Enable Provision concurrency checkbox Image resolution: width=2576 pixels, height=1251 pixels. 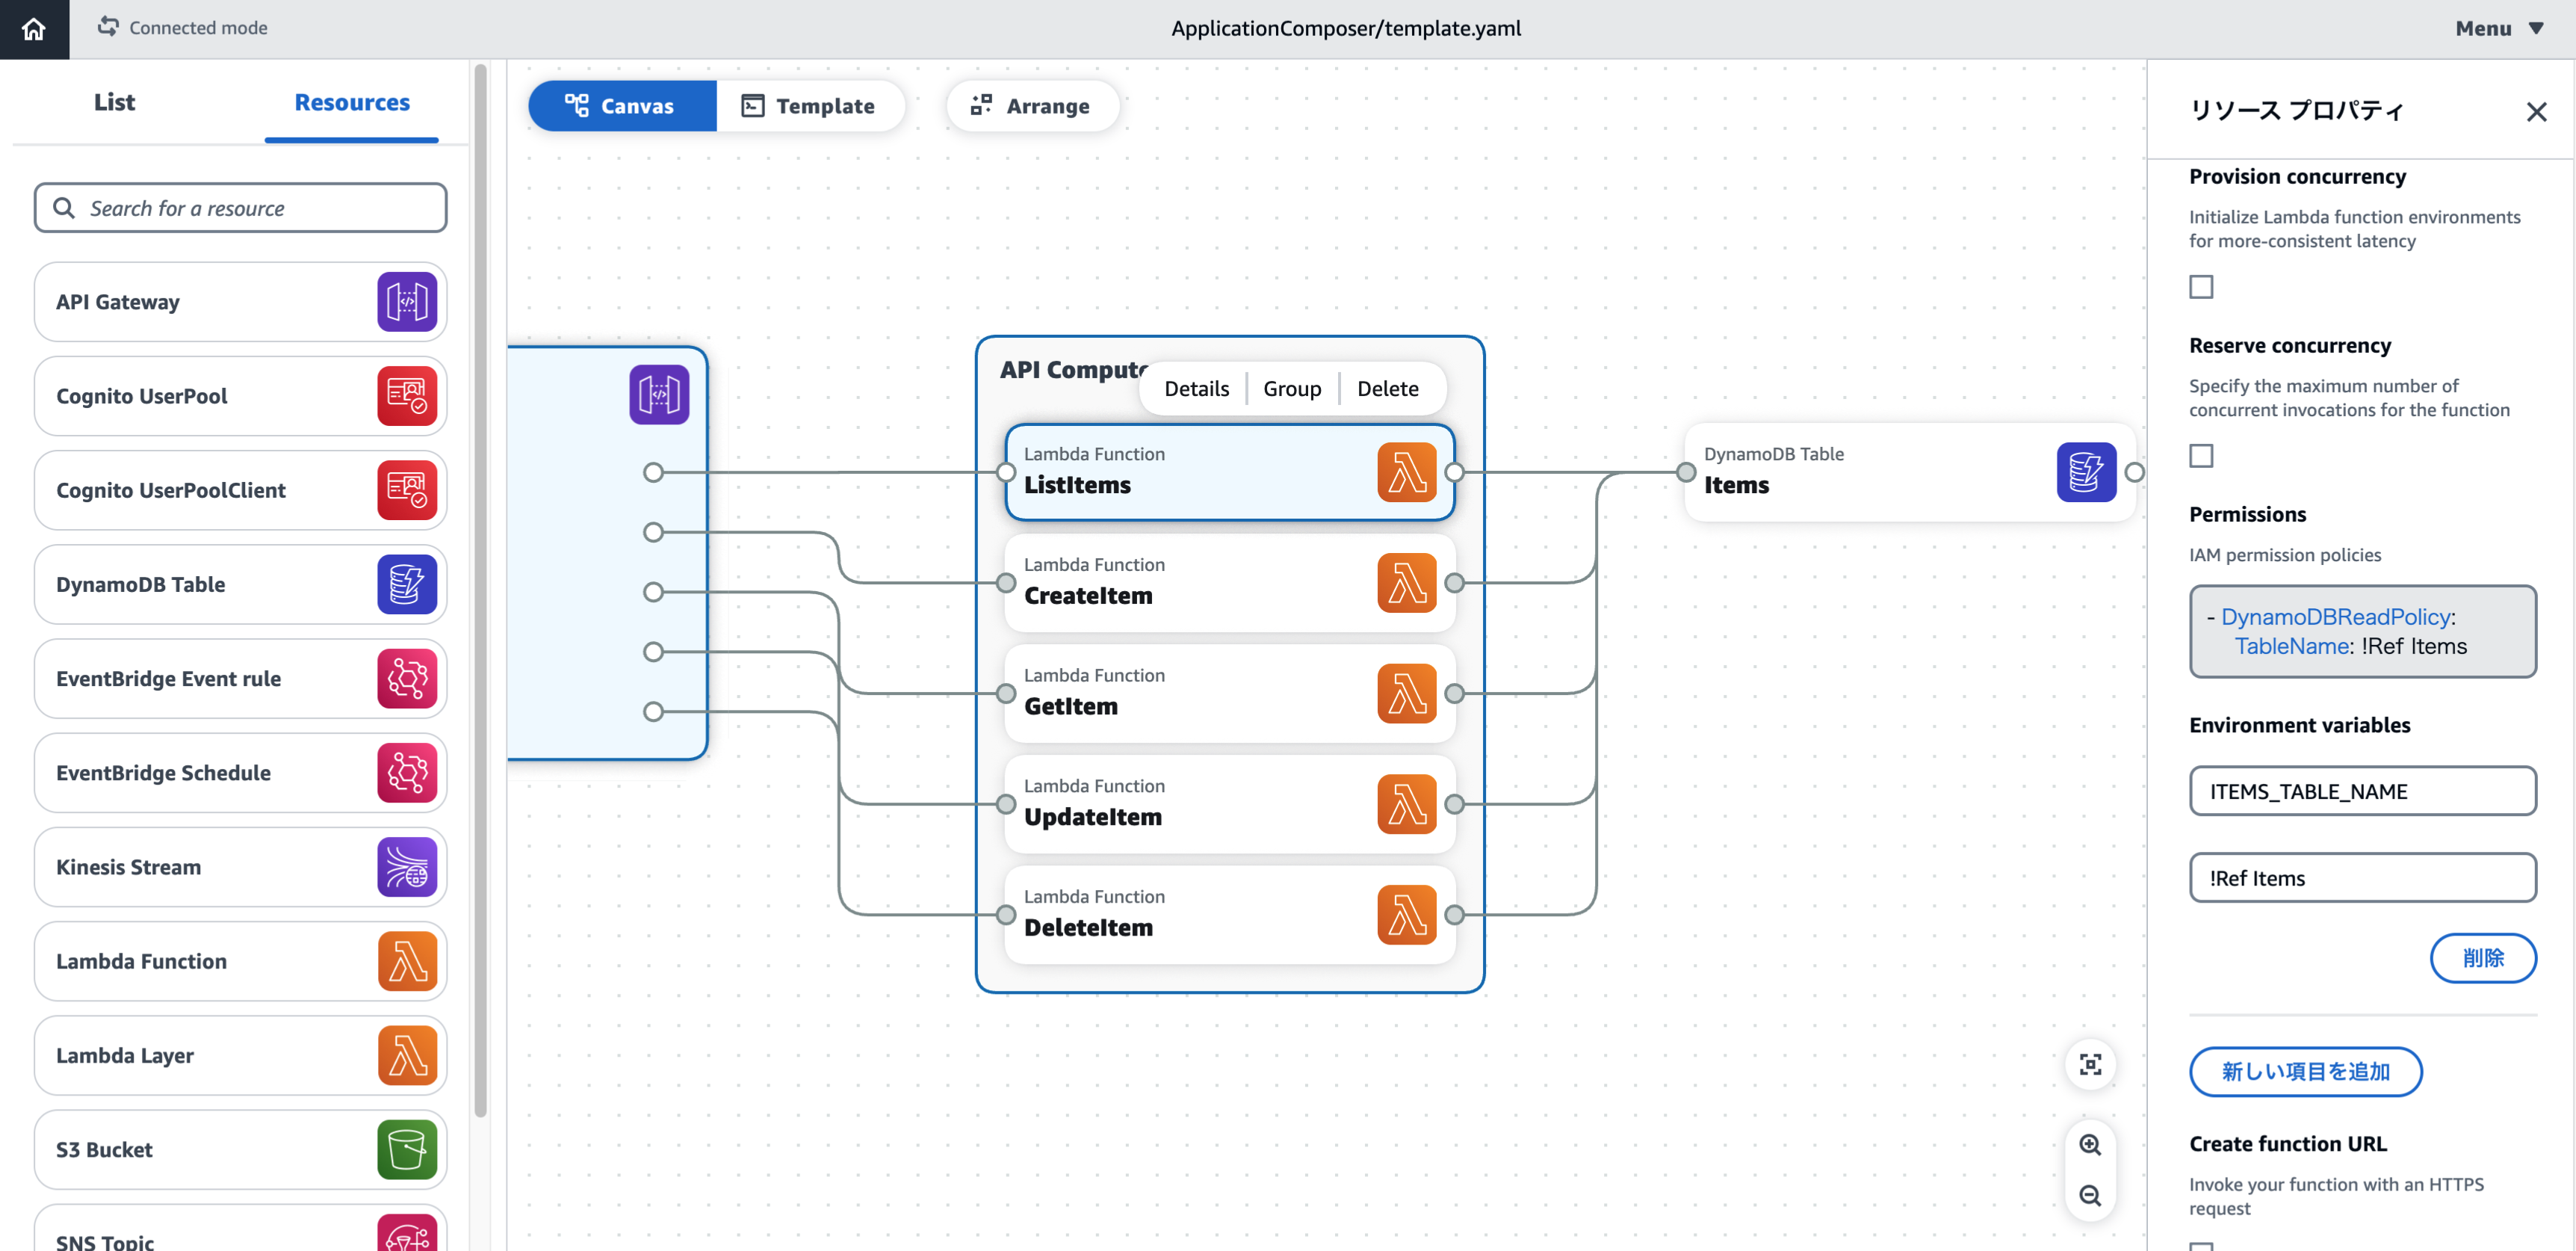coord(2201,287)
